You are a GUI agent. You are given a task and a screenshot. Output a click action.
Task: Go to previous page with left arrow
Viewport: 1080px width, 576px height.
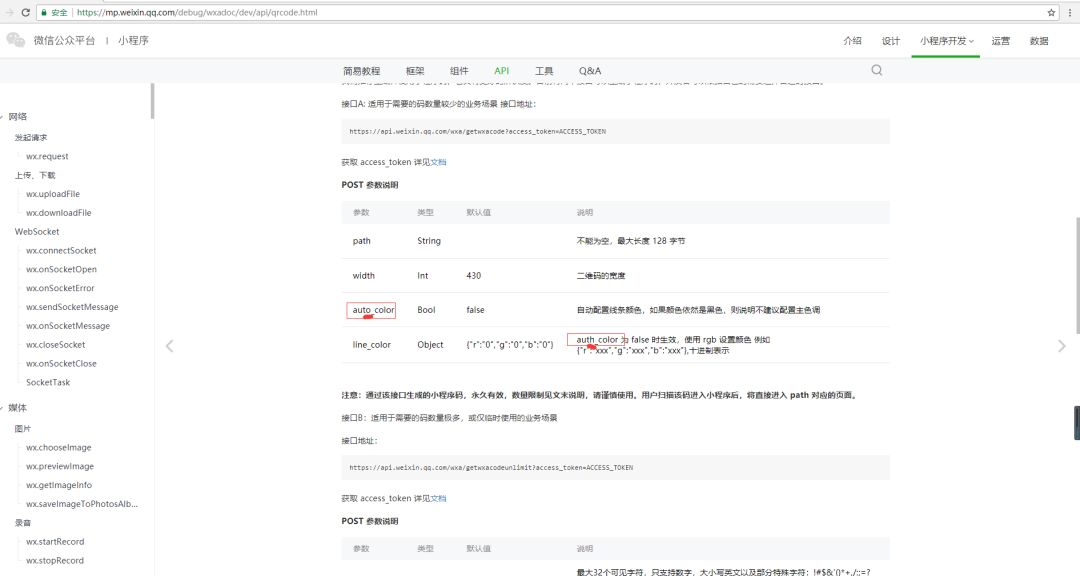(x=169, y=346)
